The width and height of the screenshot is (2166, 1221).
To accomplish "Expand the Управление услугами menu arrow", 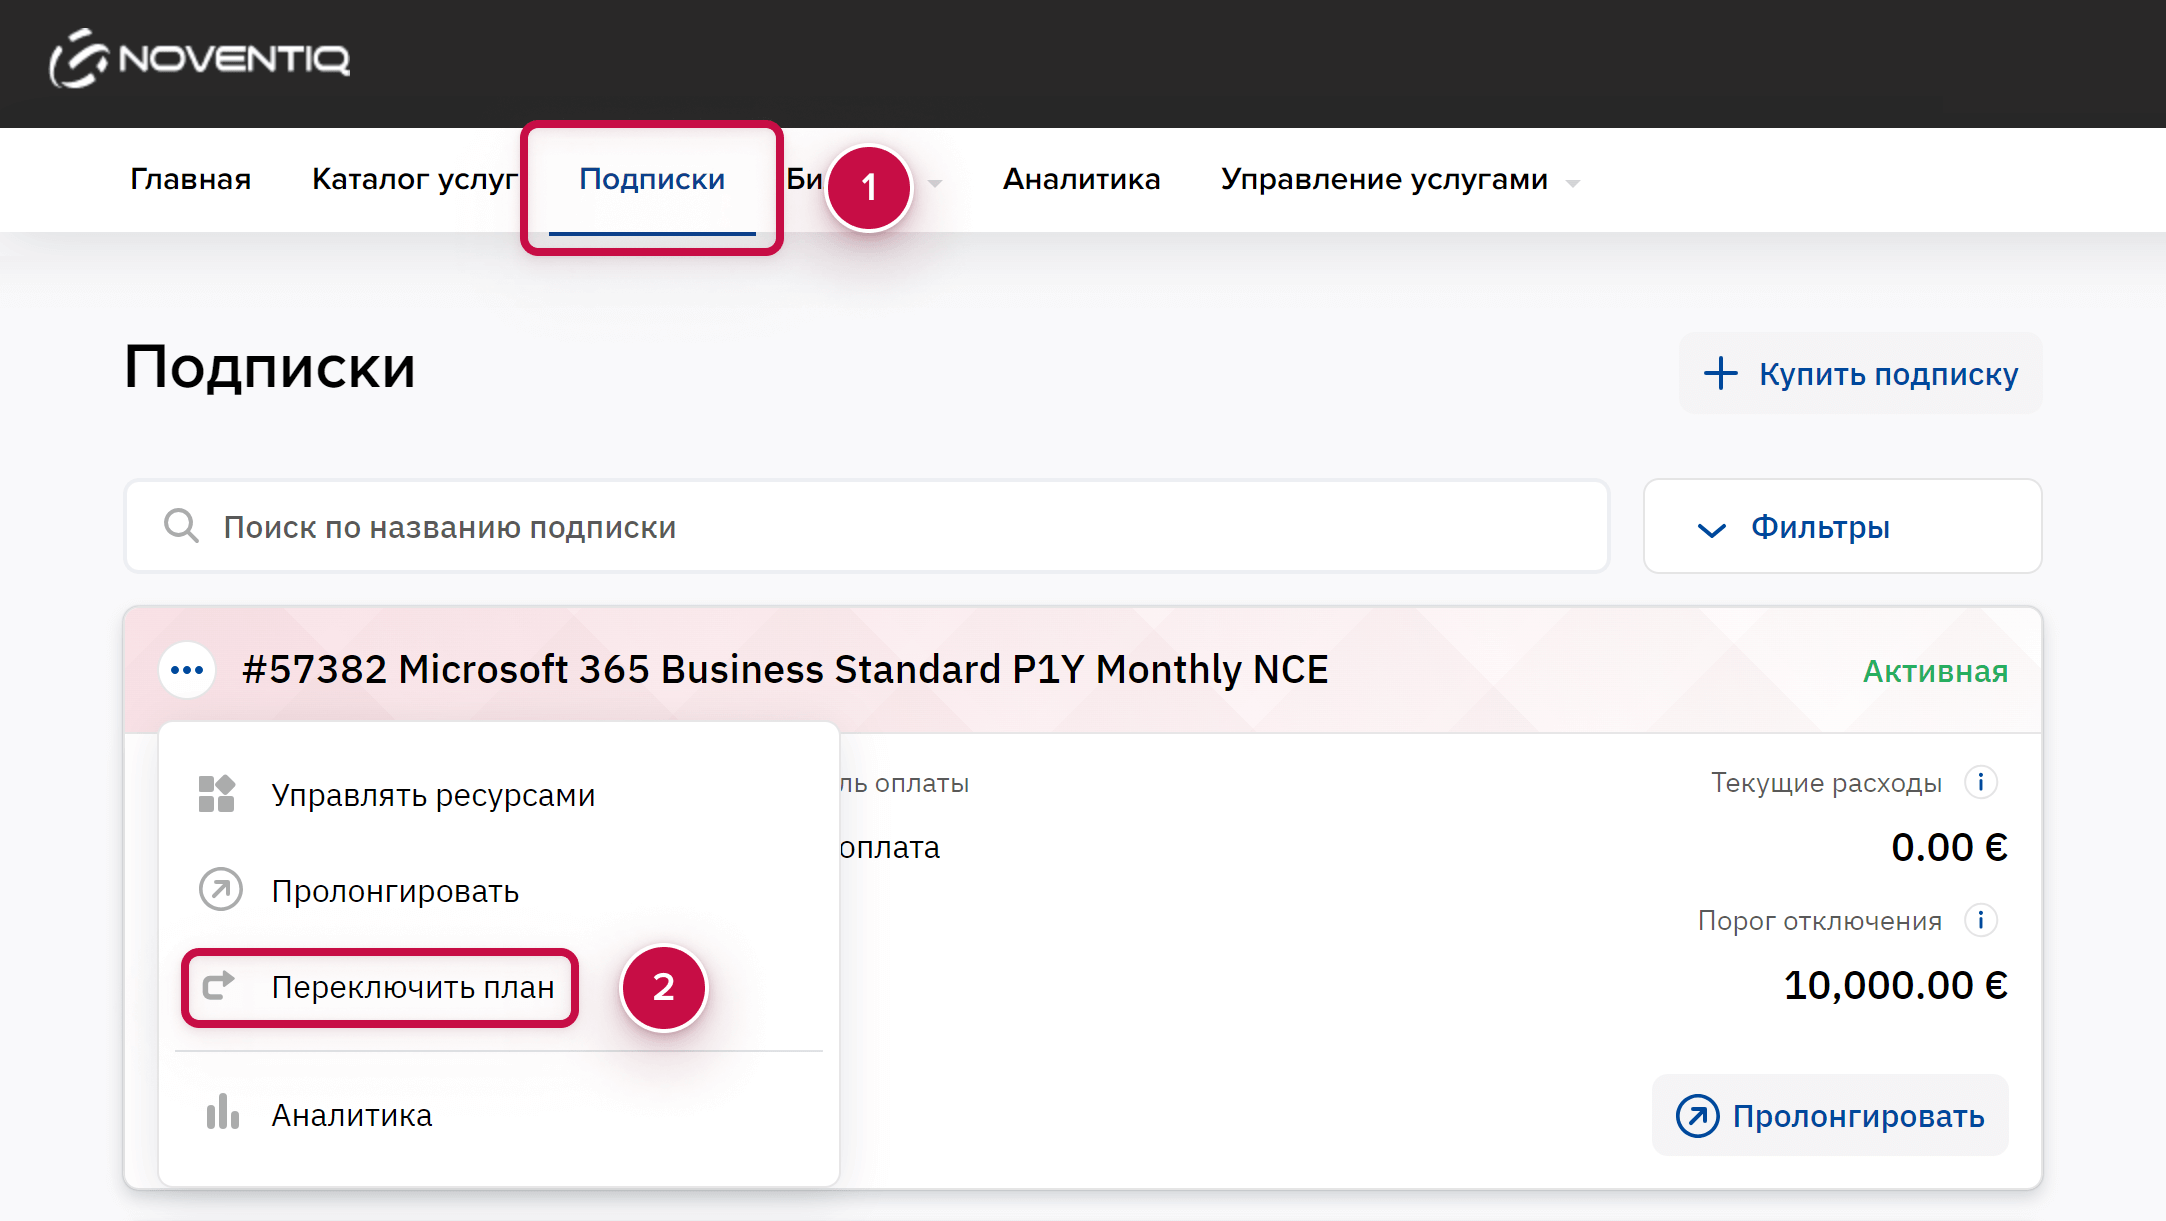I will click(1573, 183).
